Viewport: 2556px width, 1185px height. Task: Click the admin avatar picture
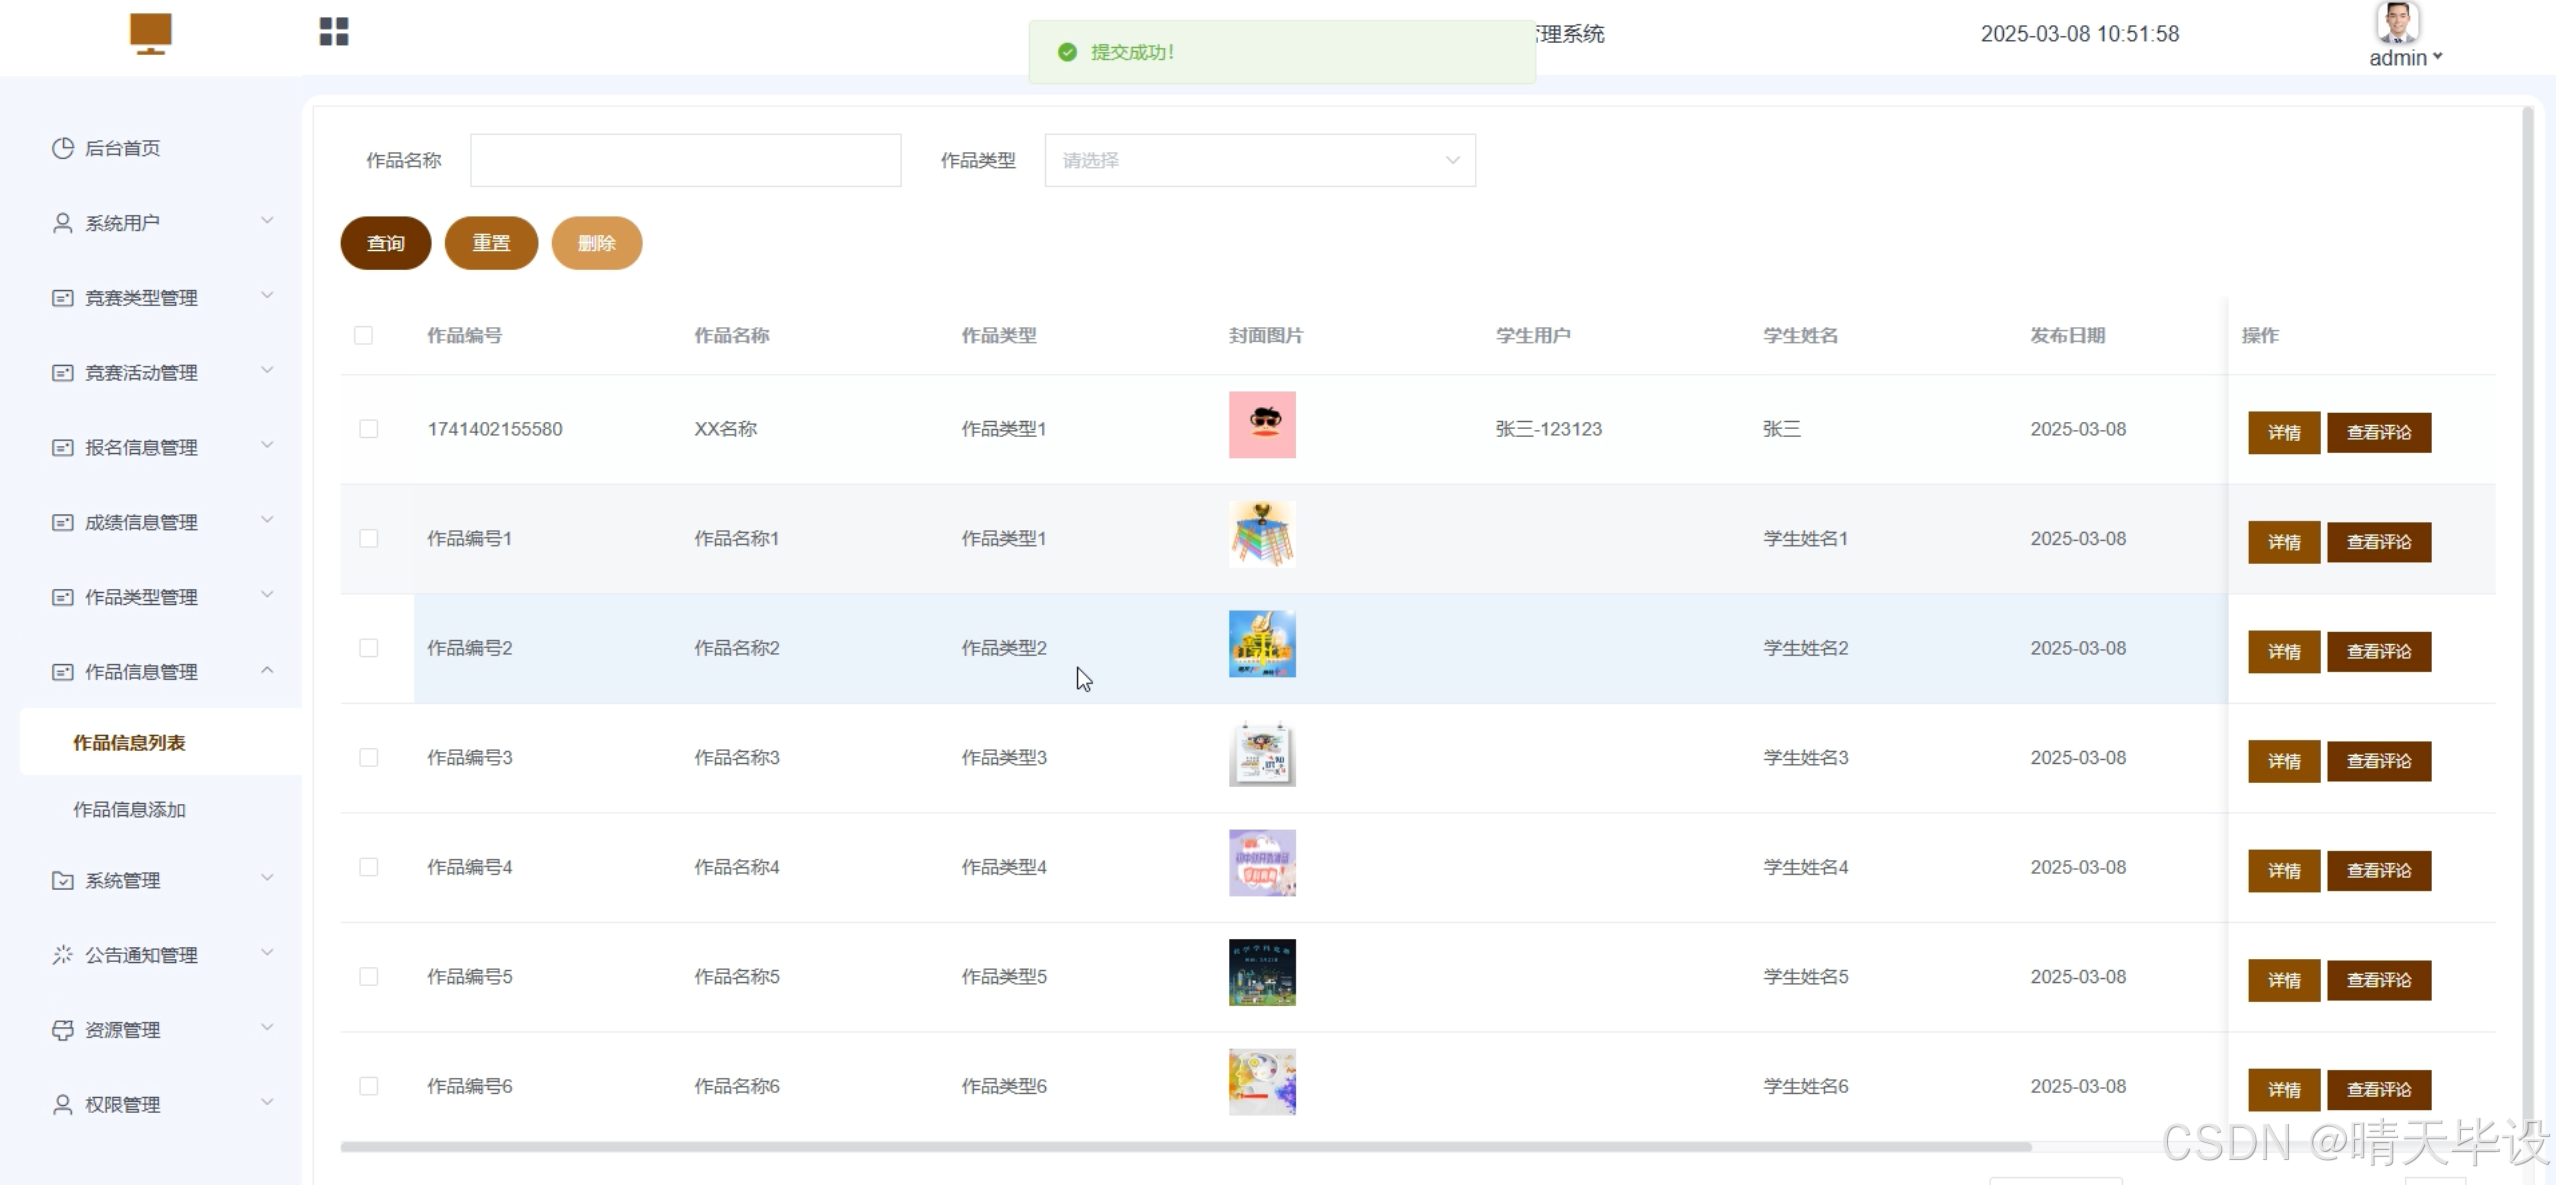[x=2397, y=22]
